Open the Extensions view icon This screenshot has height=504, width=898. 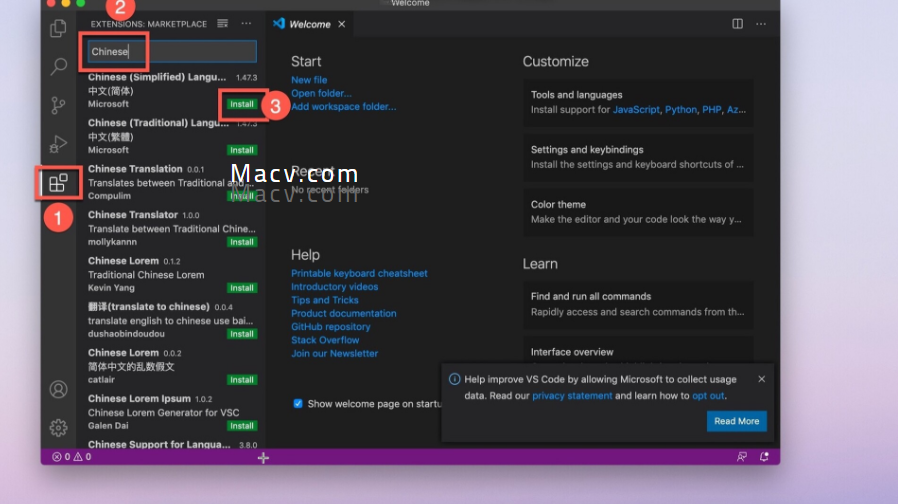click(x=58, y=183)
